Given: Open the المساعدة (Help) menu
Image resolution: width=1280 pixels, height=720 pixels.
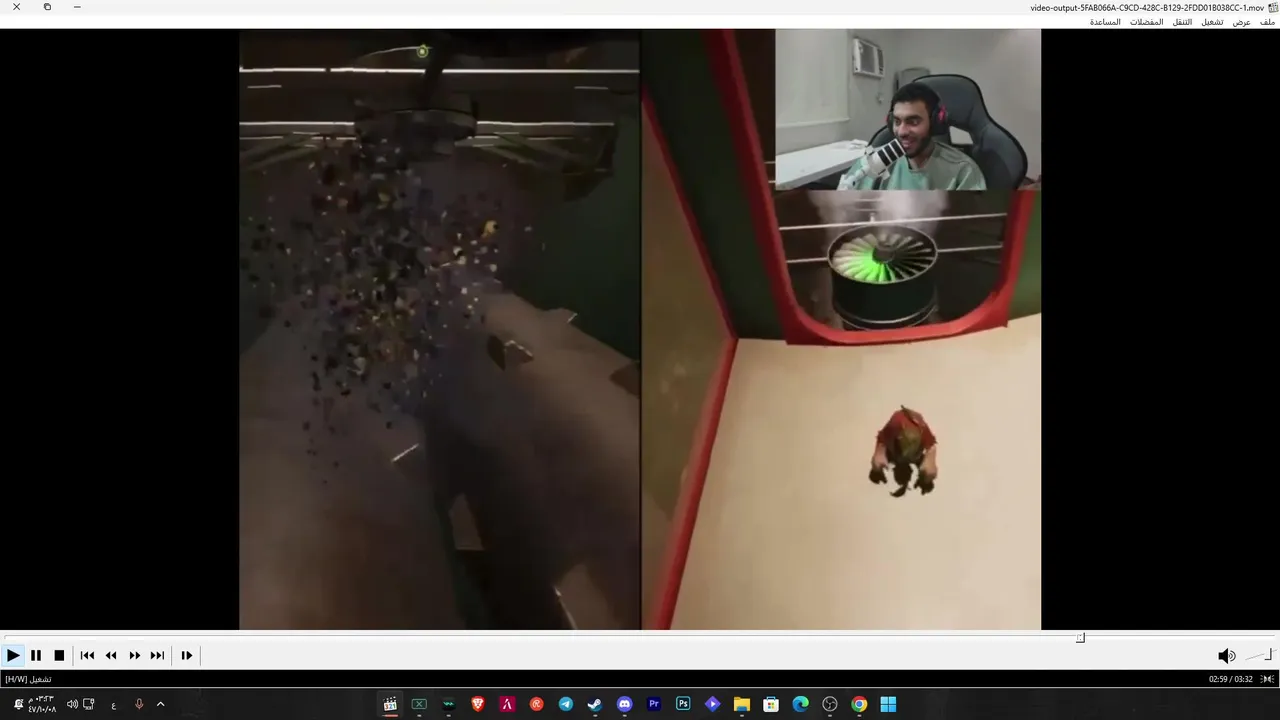Looking at the screenshot, I should (x=1105, y=22).
